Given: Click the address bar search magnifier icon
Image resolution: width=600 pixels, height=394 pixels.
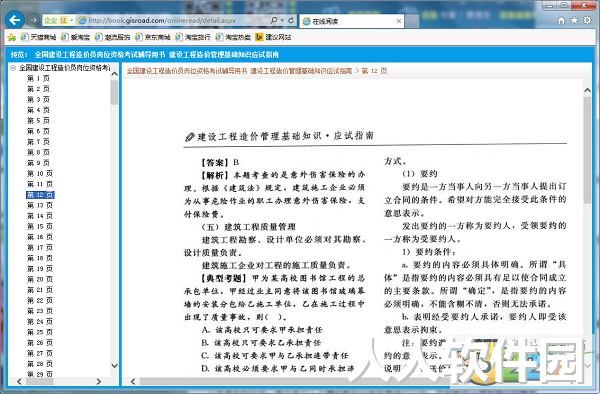Looking at the screenshot, I should (274, 20).
